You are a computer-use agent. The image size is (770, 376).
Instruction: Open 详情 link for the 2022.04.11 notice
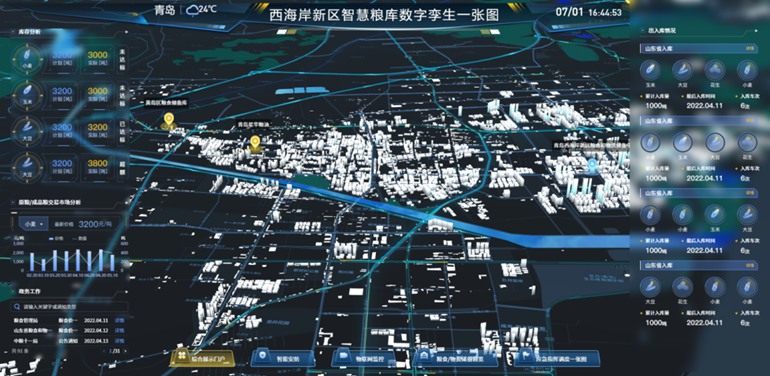pos(119,320)
